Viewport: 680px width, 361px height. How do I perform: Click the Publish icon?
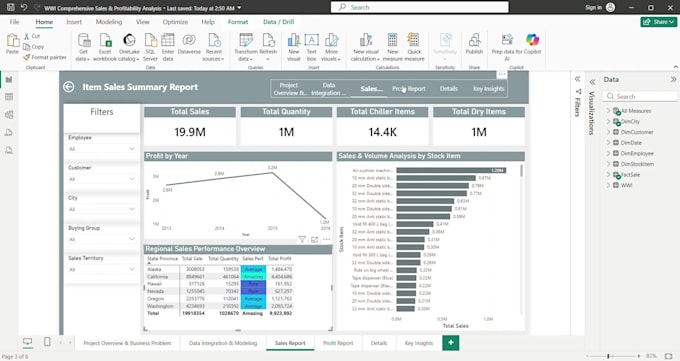click(474, 44)
